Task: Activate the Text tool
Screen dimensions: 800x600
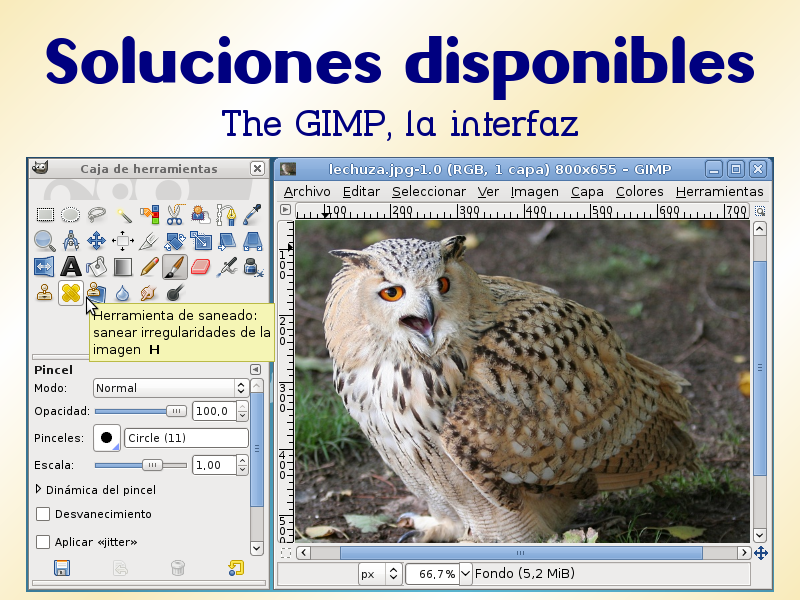Action: pyautogui.click(x=71, y=266)
